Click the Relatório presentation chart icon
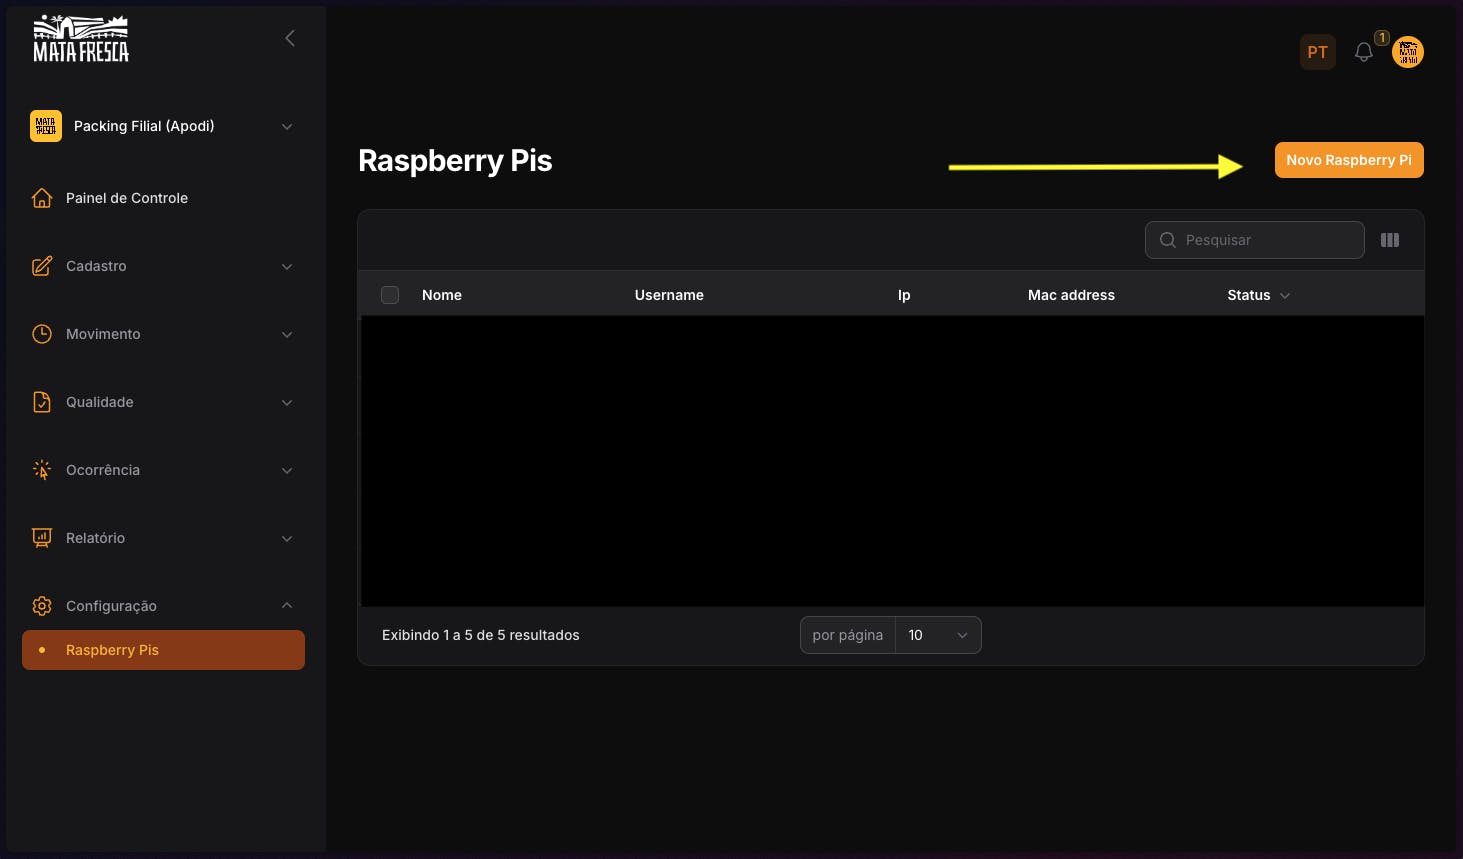 click(x=42, y=538)
